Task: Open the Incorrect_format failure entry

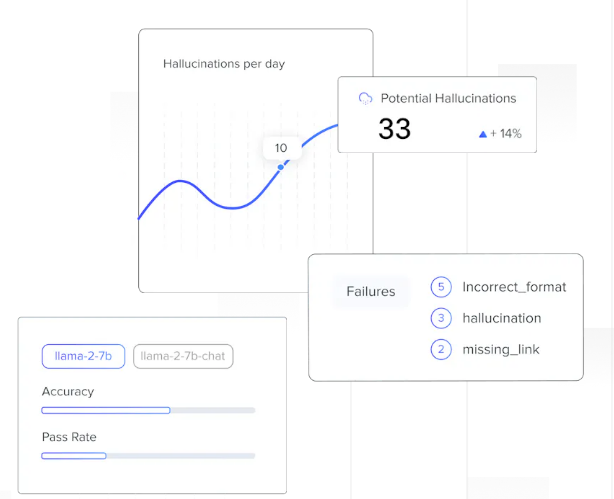Action: (x=514, y=287)
